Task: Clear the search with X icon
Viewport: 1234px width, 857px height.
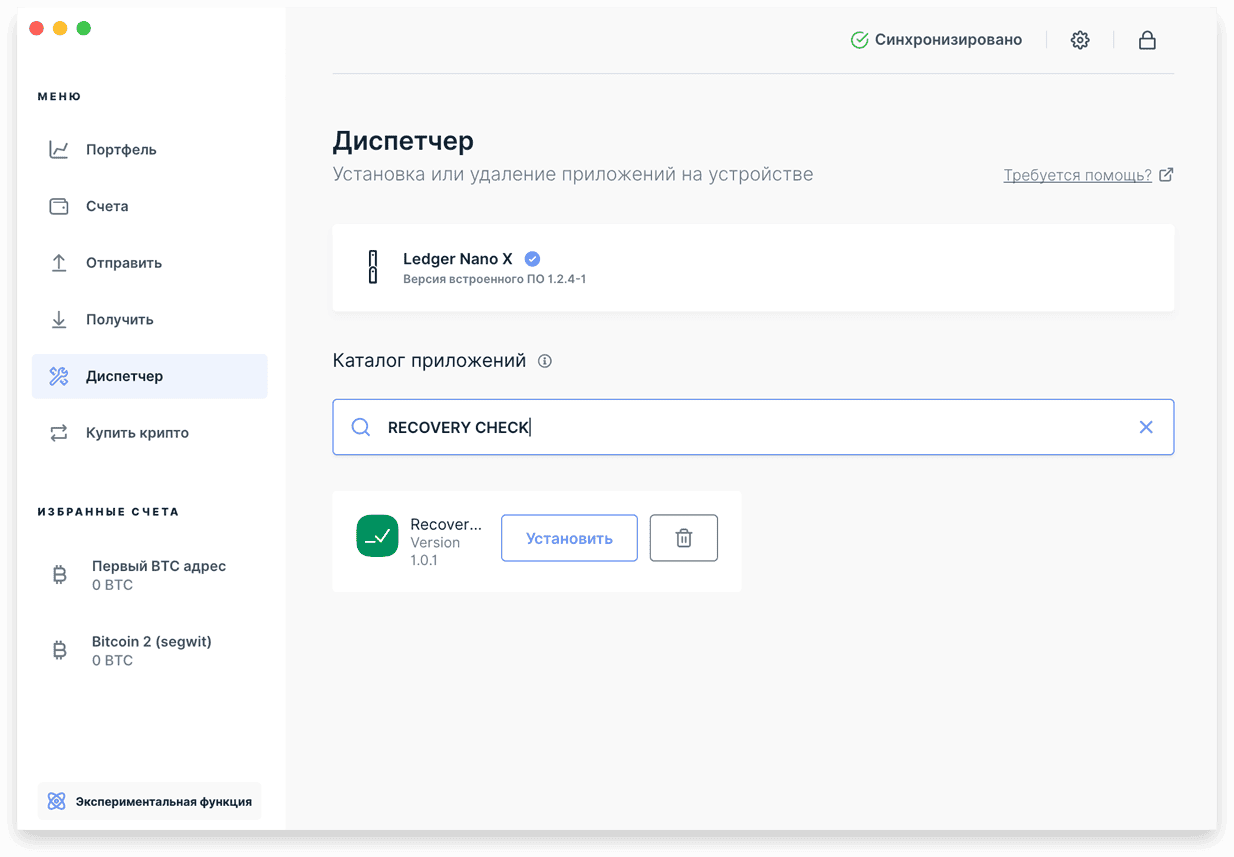Action: [1146, 427]
